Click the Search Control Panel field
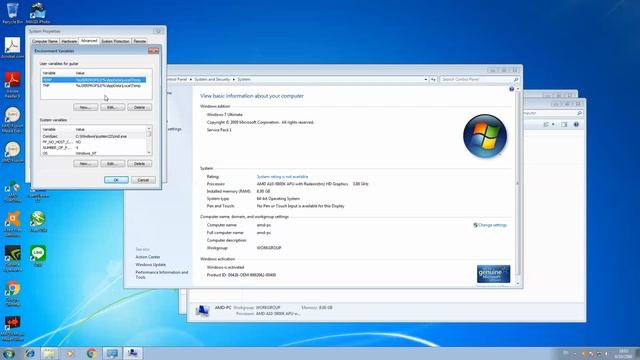This screenshot has height=360, width=640. click(480, 79)
